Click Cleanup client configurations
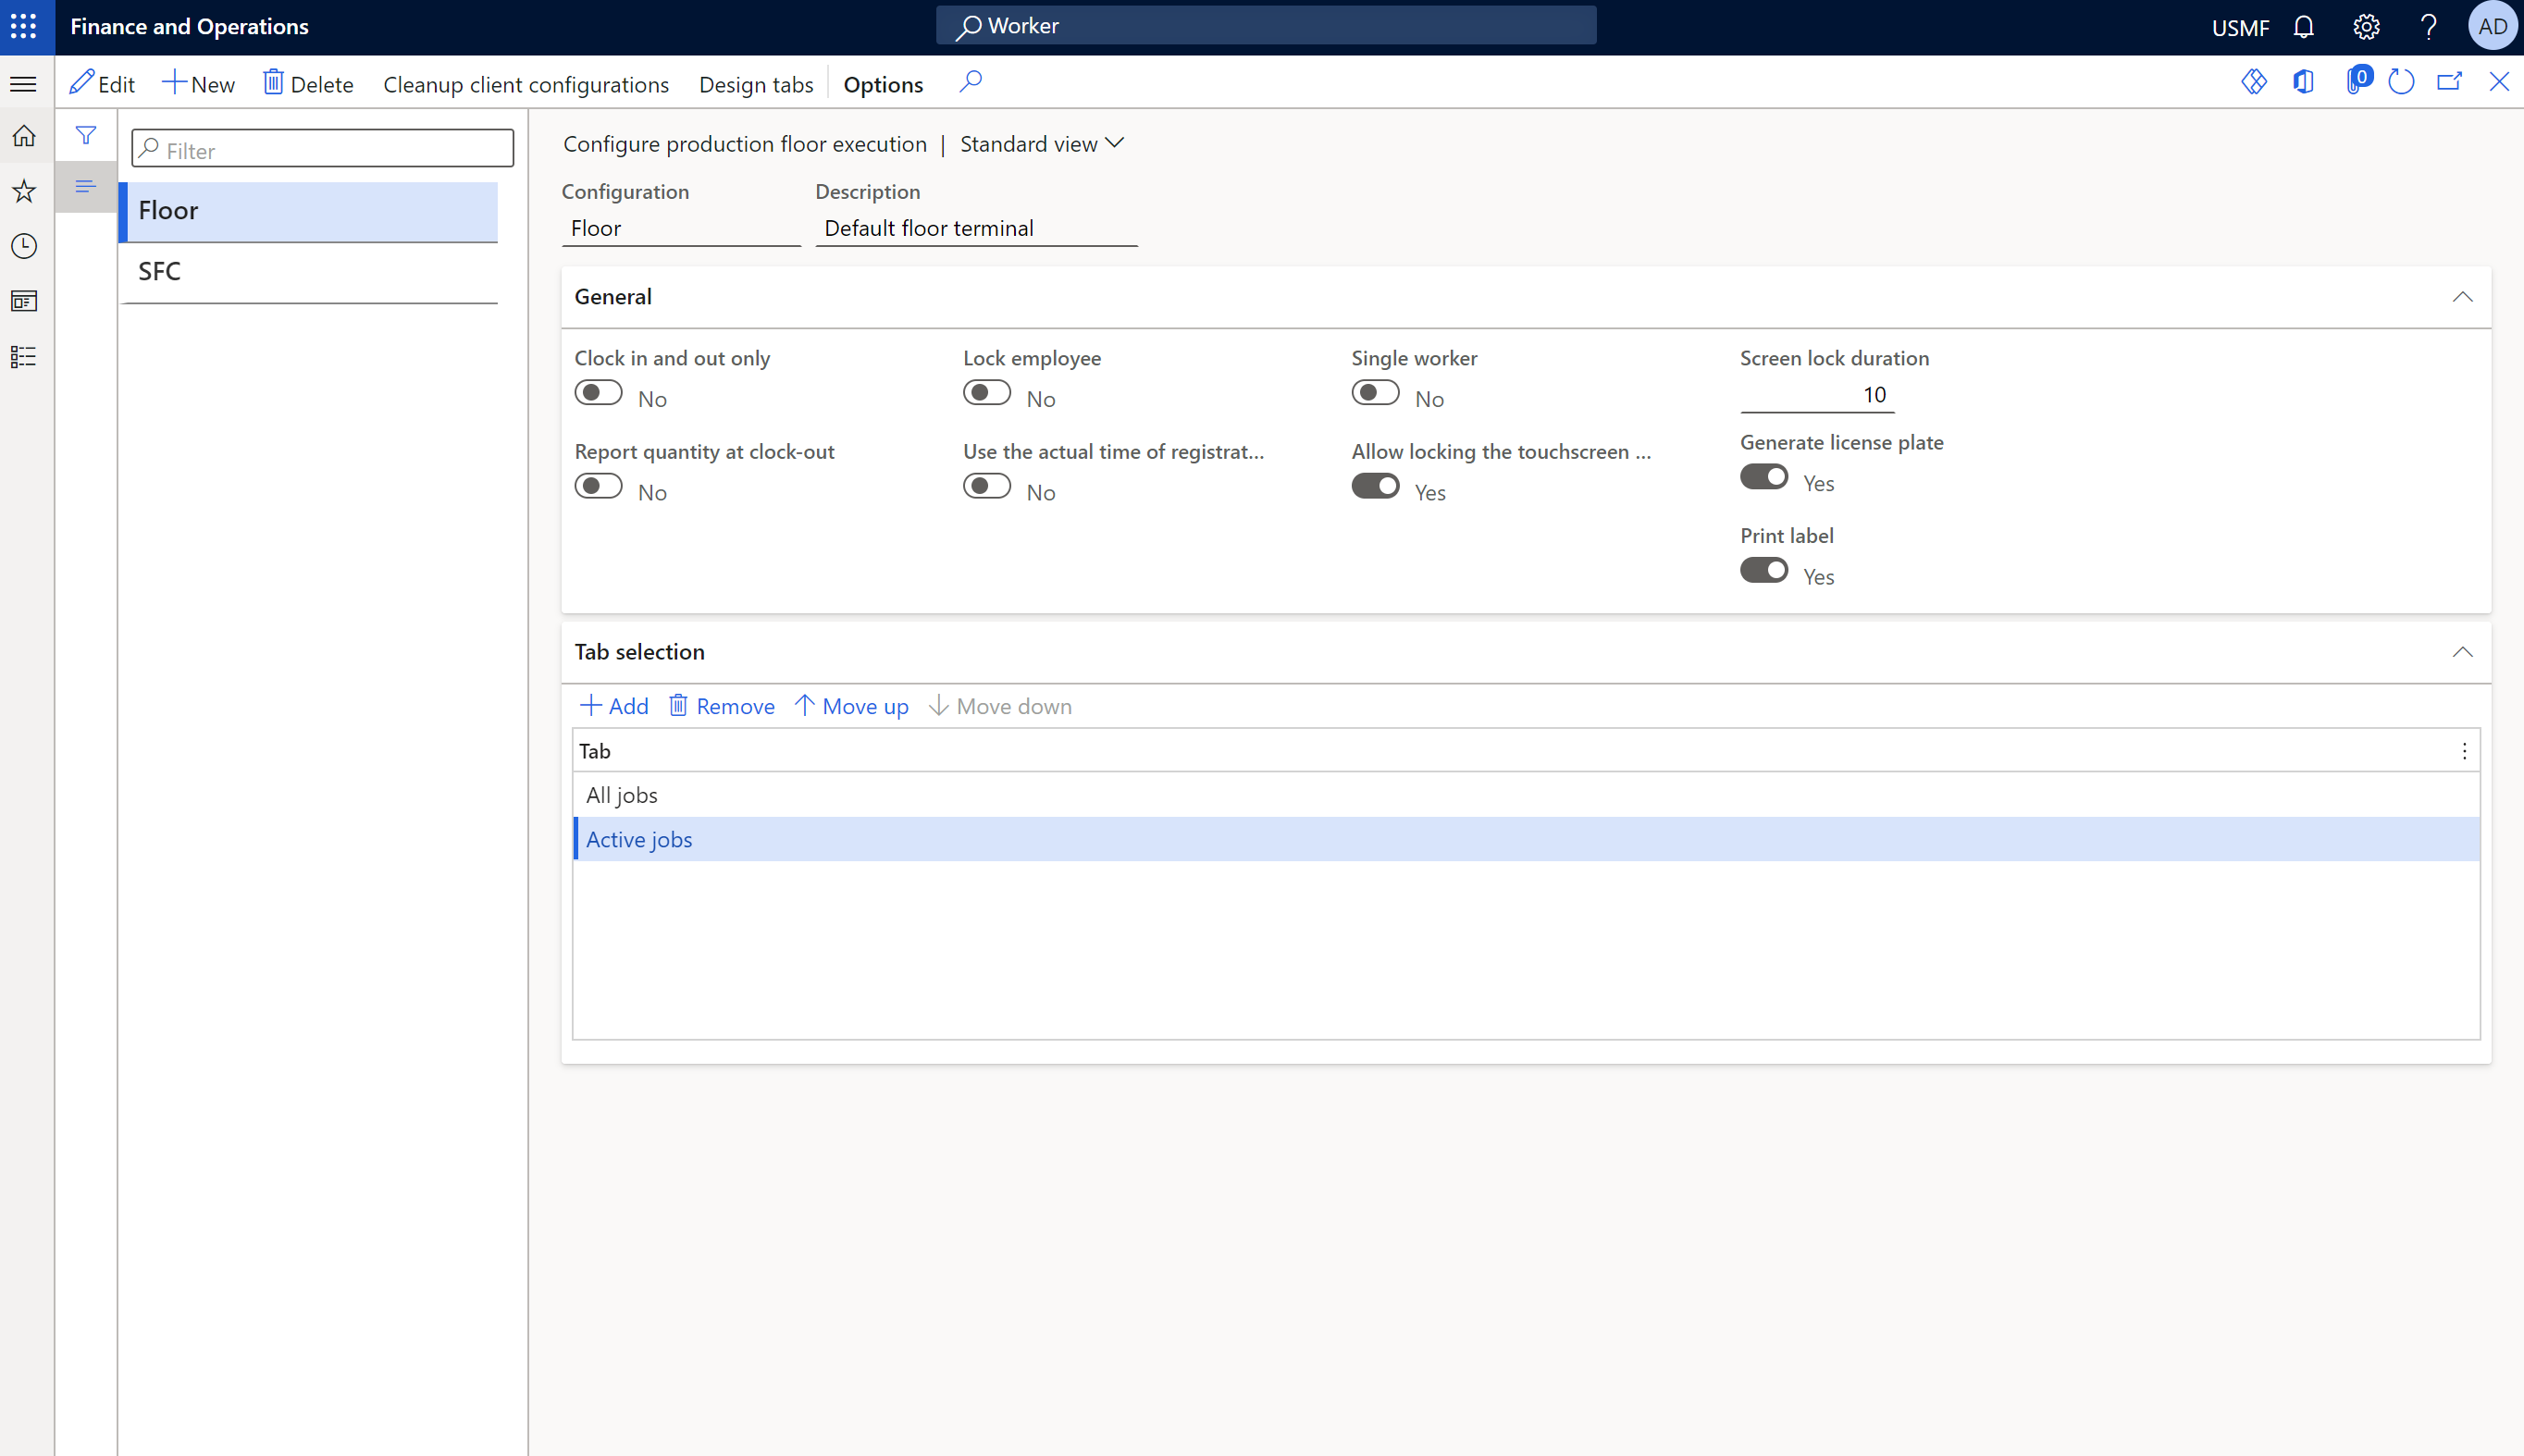Screen dimensions: 2524x1456 [526, 84]
